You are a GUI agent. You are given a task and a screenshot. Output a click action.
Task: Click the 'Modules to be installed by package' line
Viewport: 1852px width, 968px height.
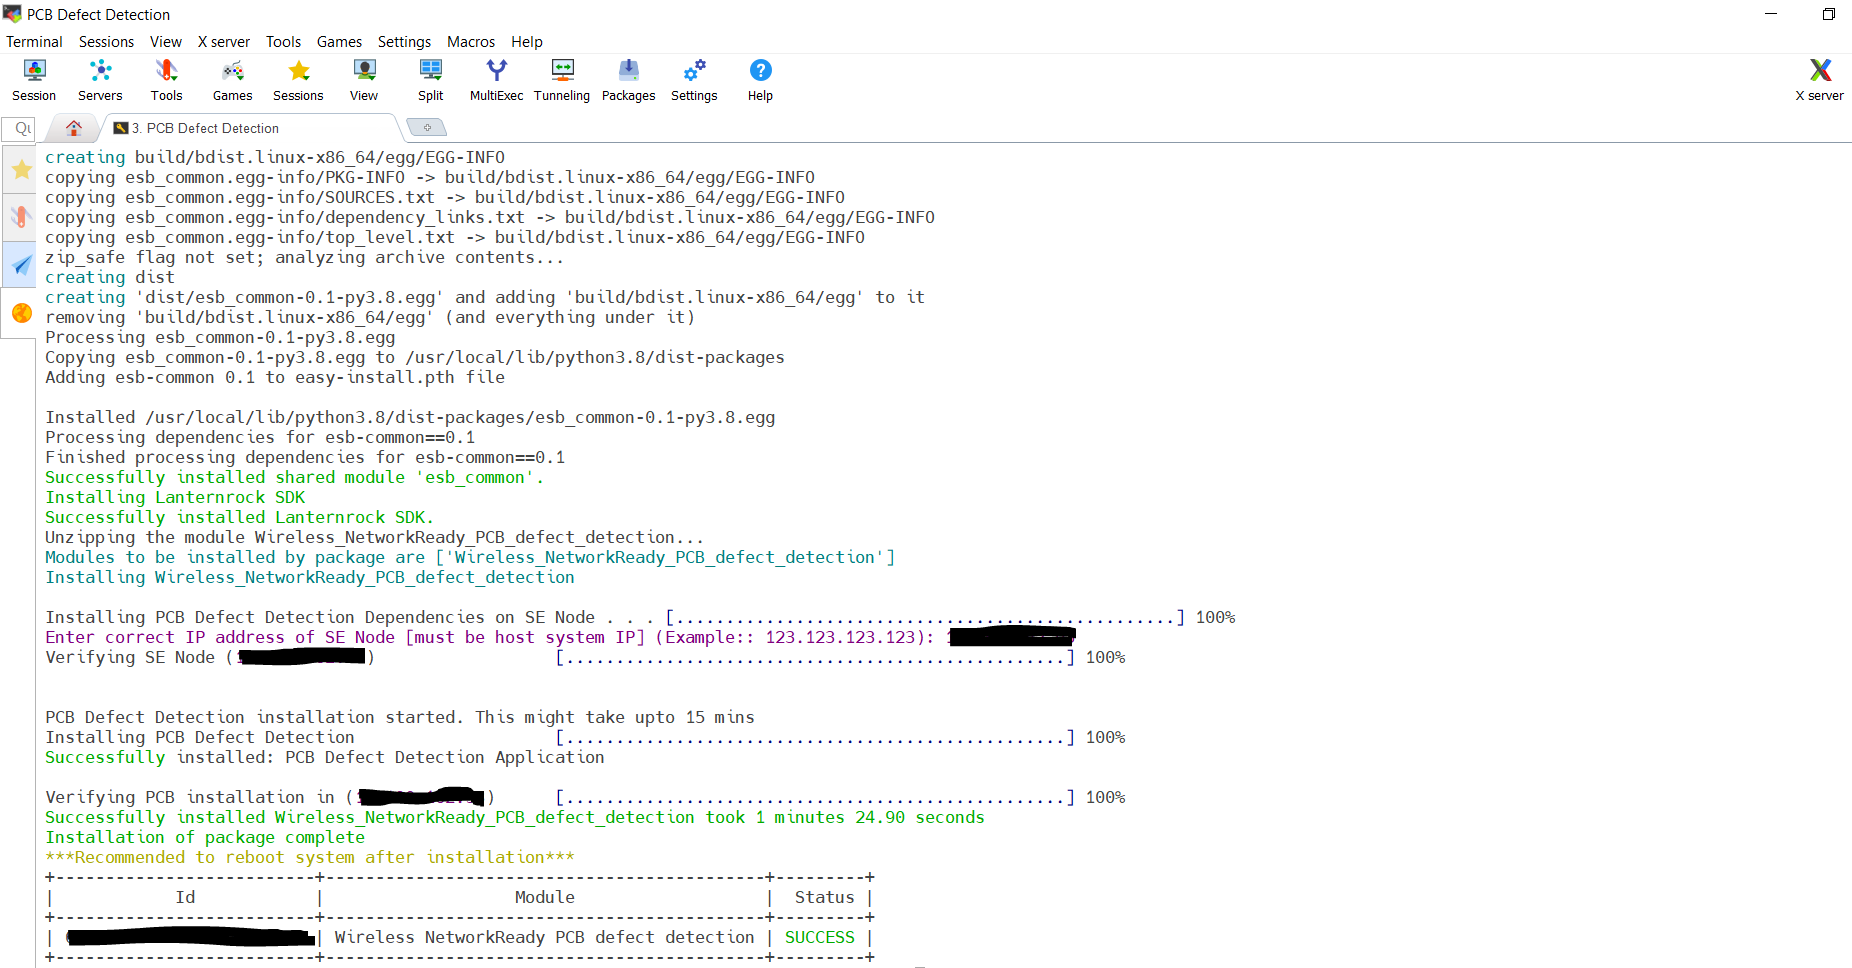pyautogui.click(x=470, y=557)
